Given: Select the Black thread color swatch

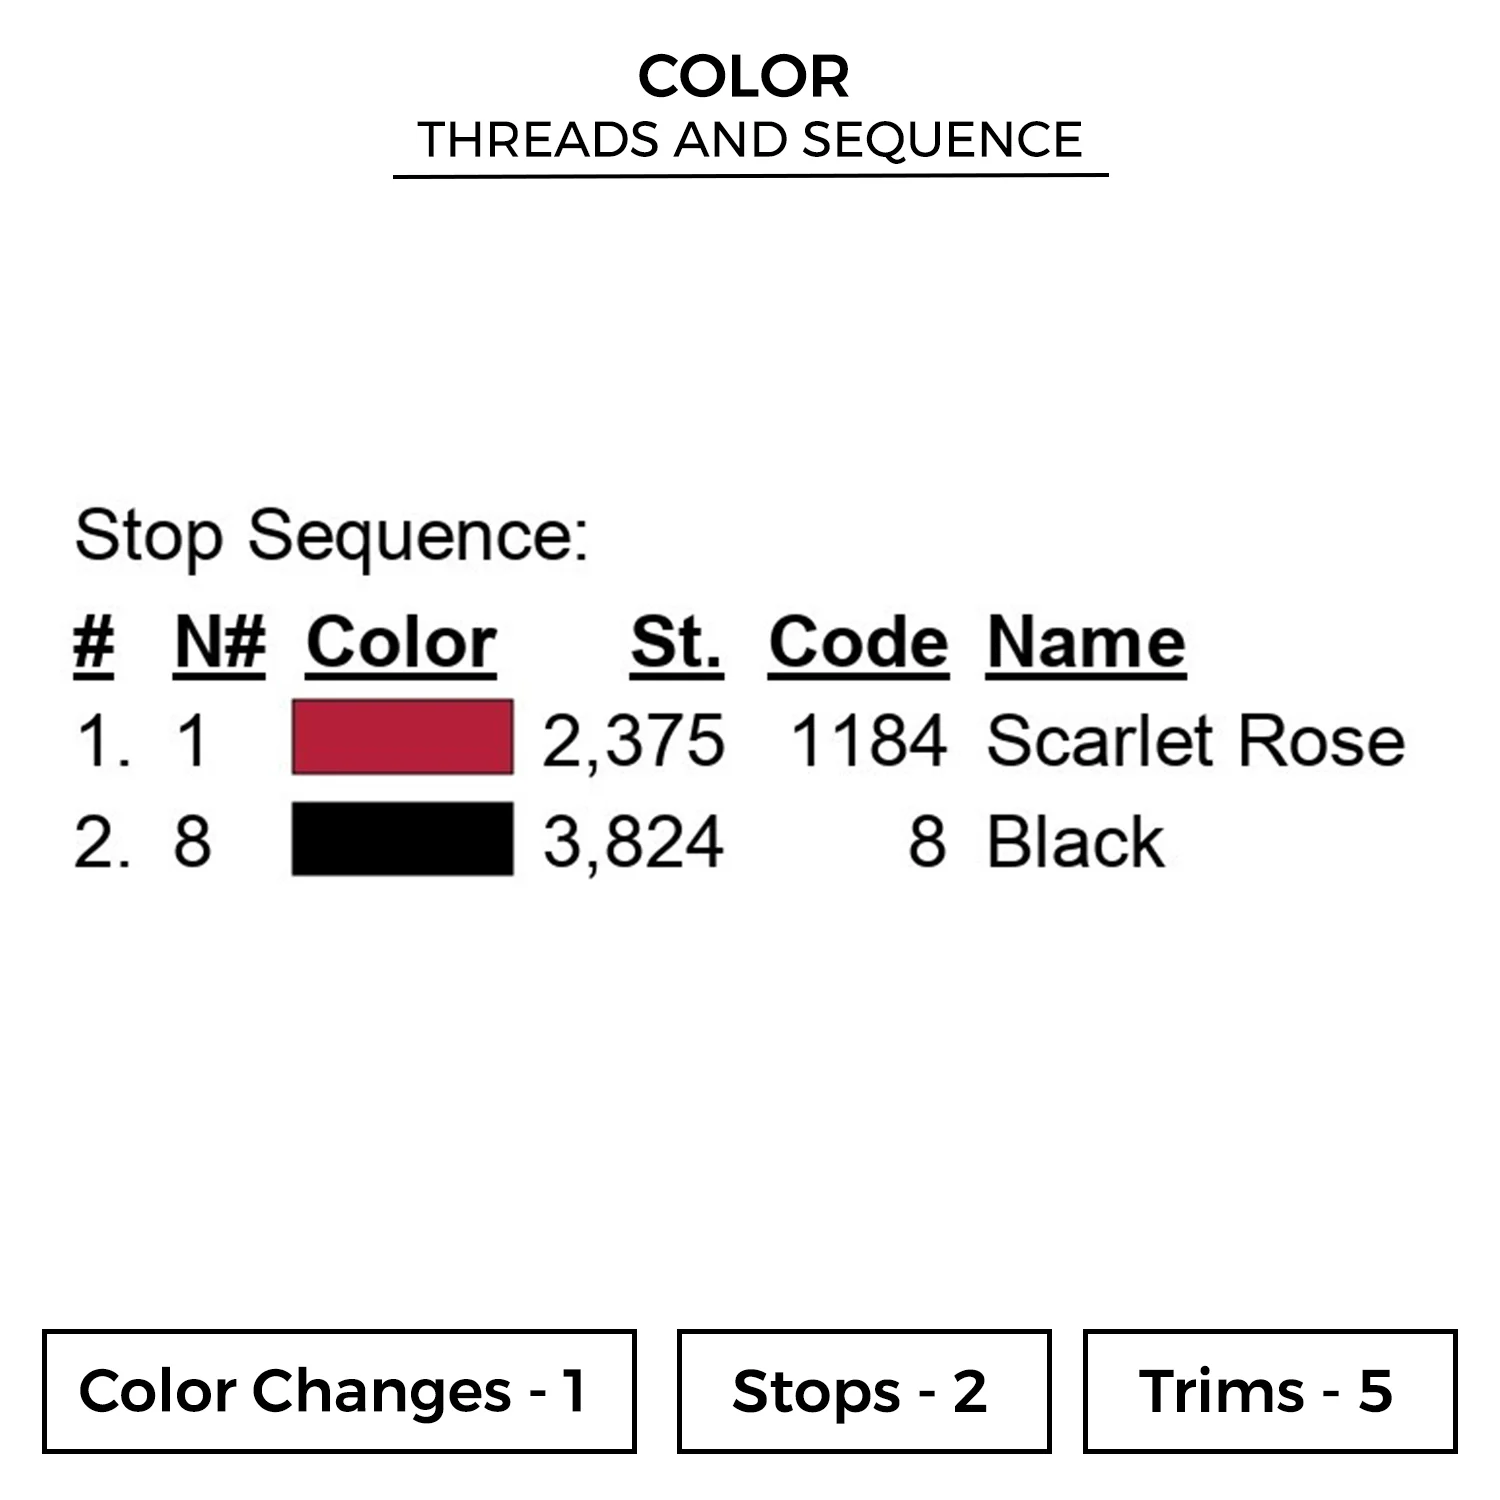Looking at the screenshot, I should 402,839.
